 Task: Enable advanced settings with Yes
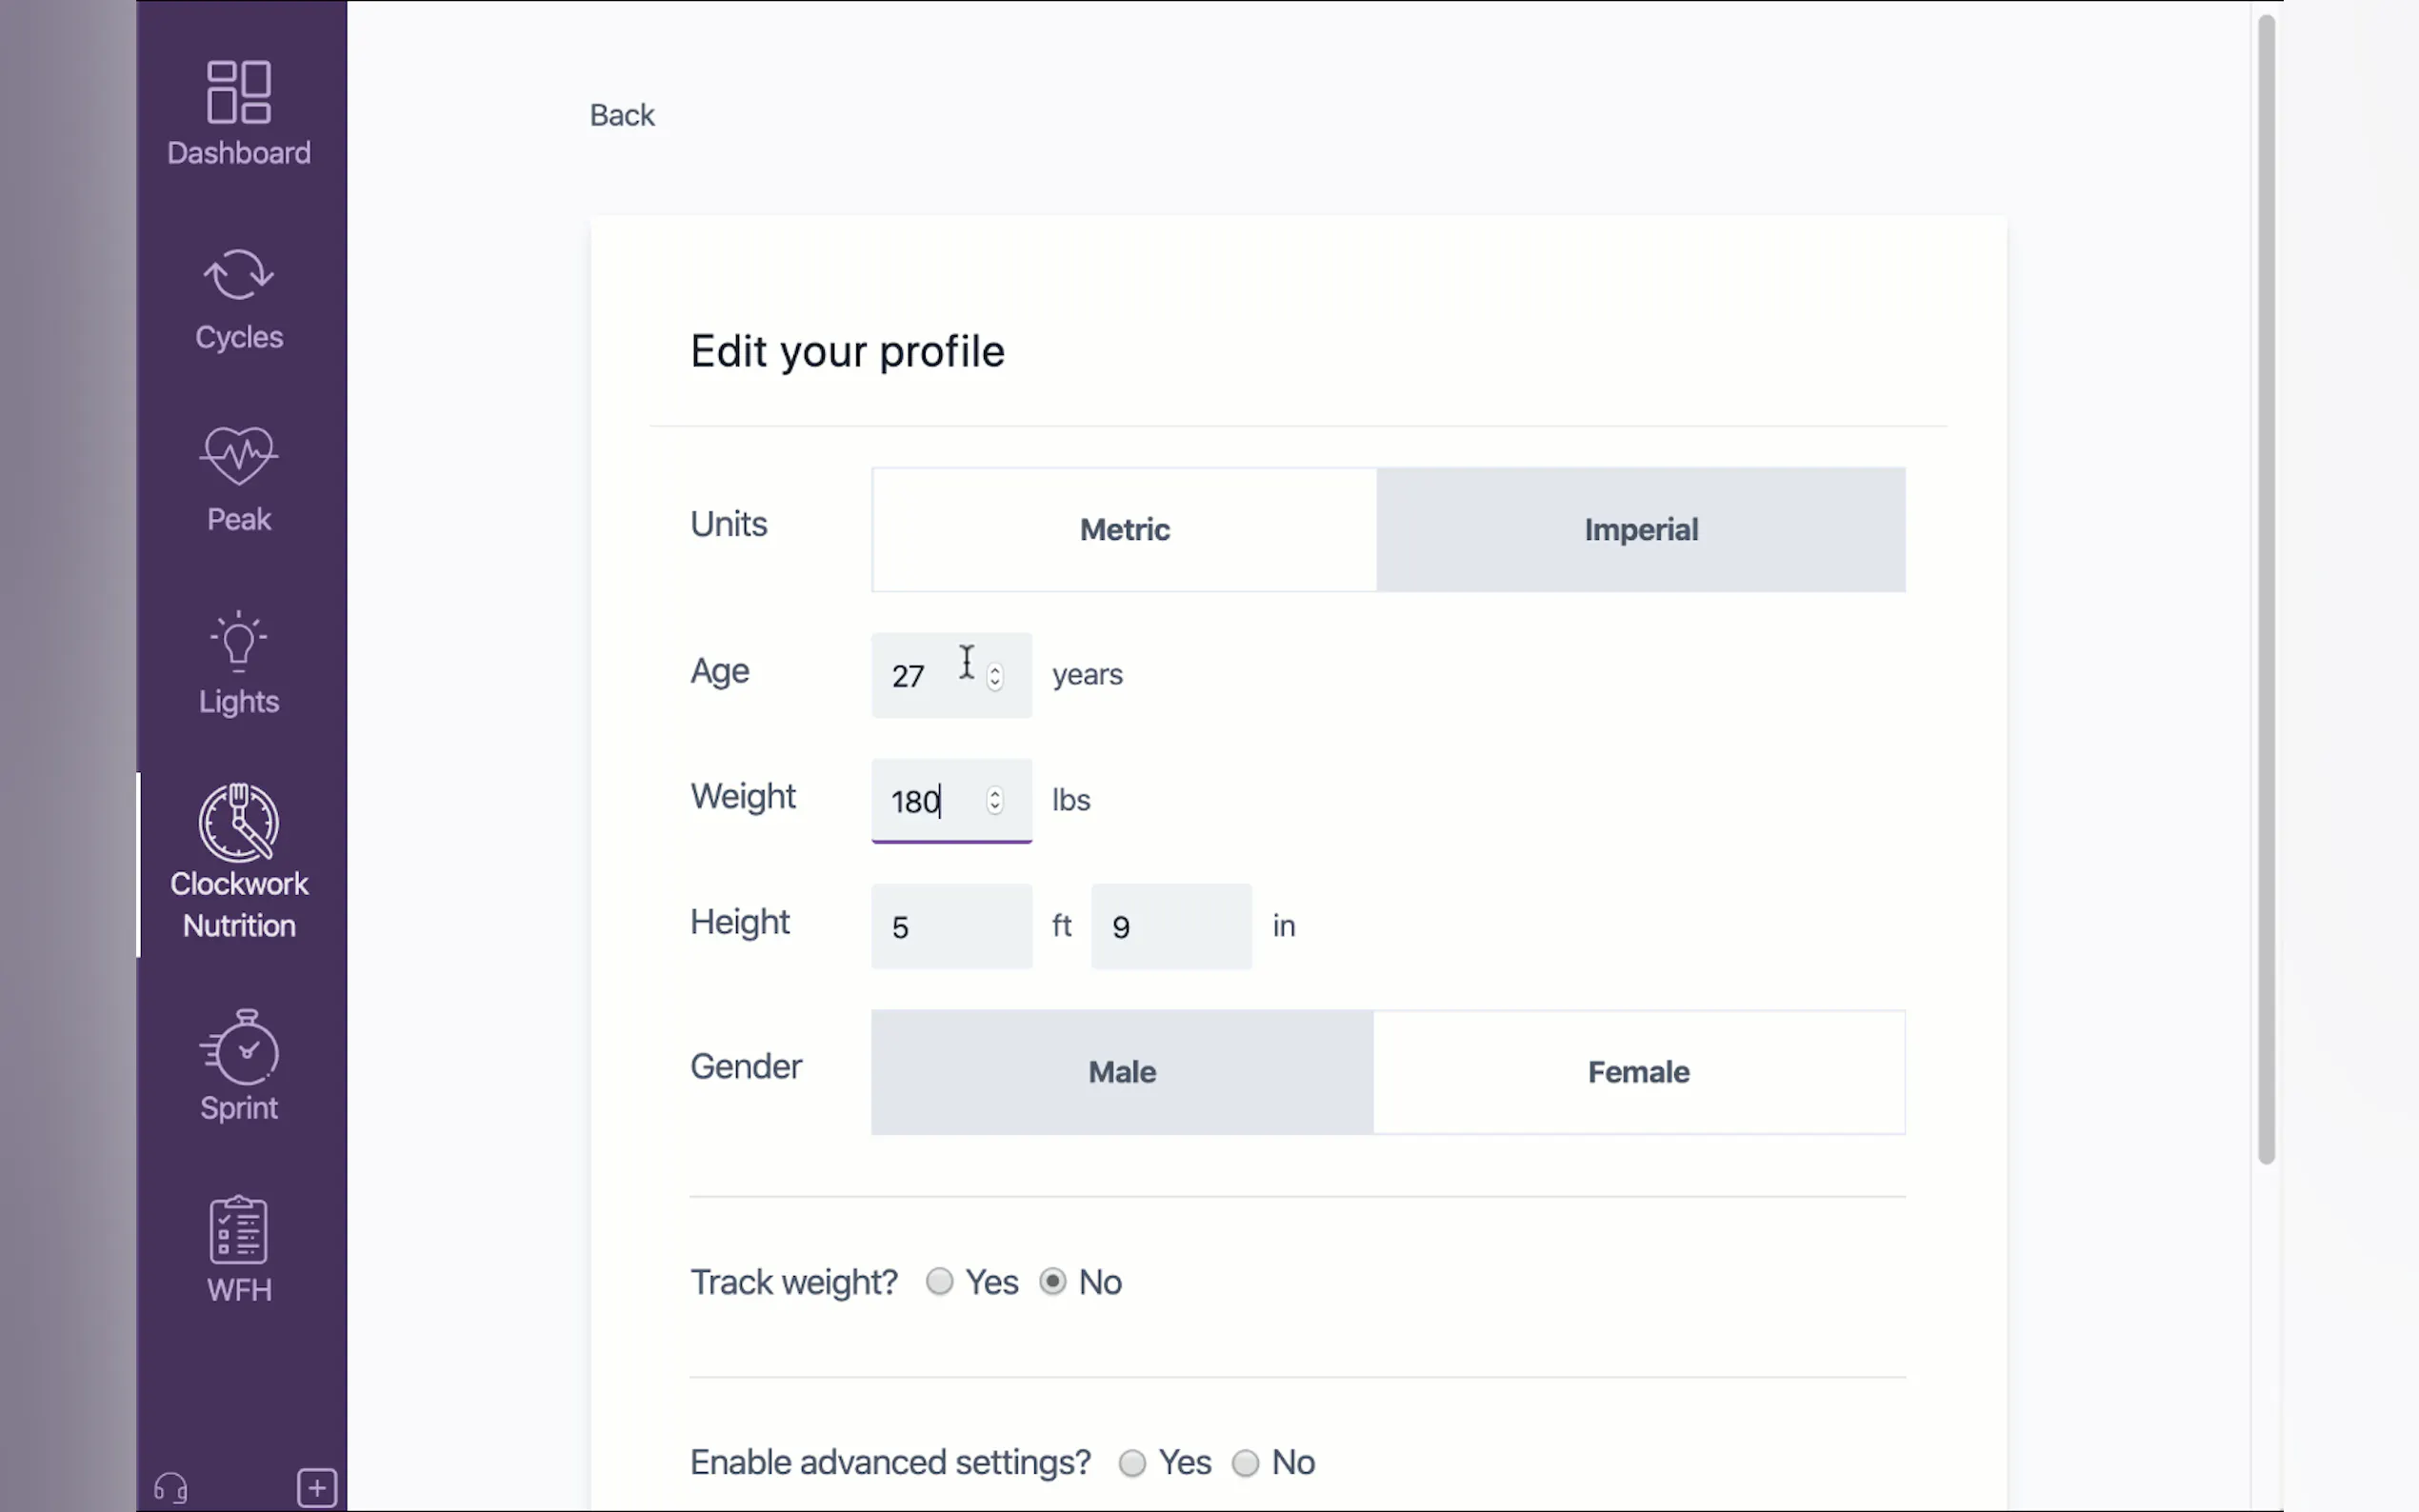pyautogui.click(x=1132, y=1463)
